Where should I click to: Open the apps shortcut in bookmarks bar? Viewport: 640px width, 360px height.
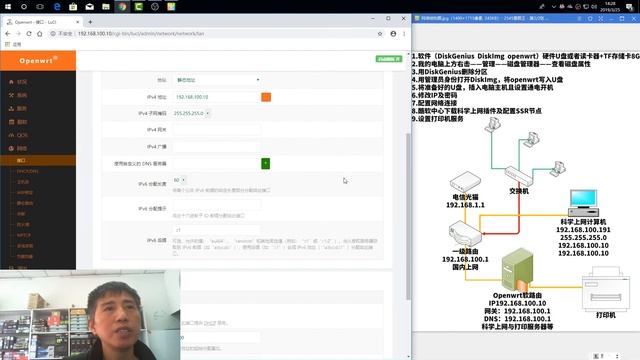13,44
